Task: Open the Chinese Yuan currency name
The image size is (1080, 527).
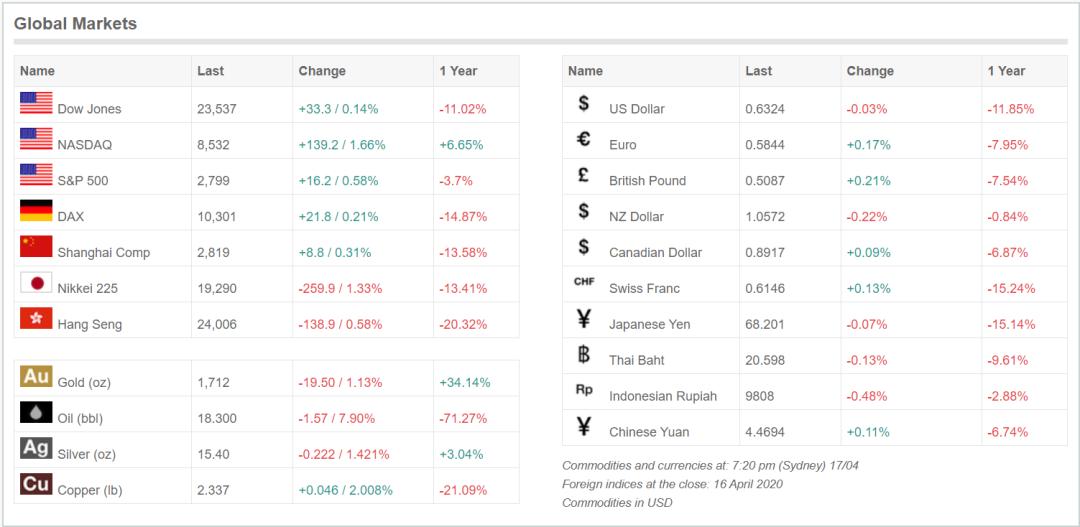Action: tap(649, 433)
